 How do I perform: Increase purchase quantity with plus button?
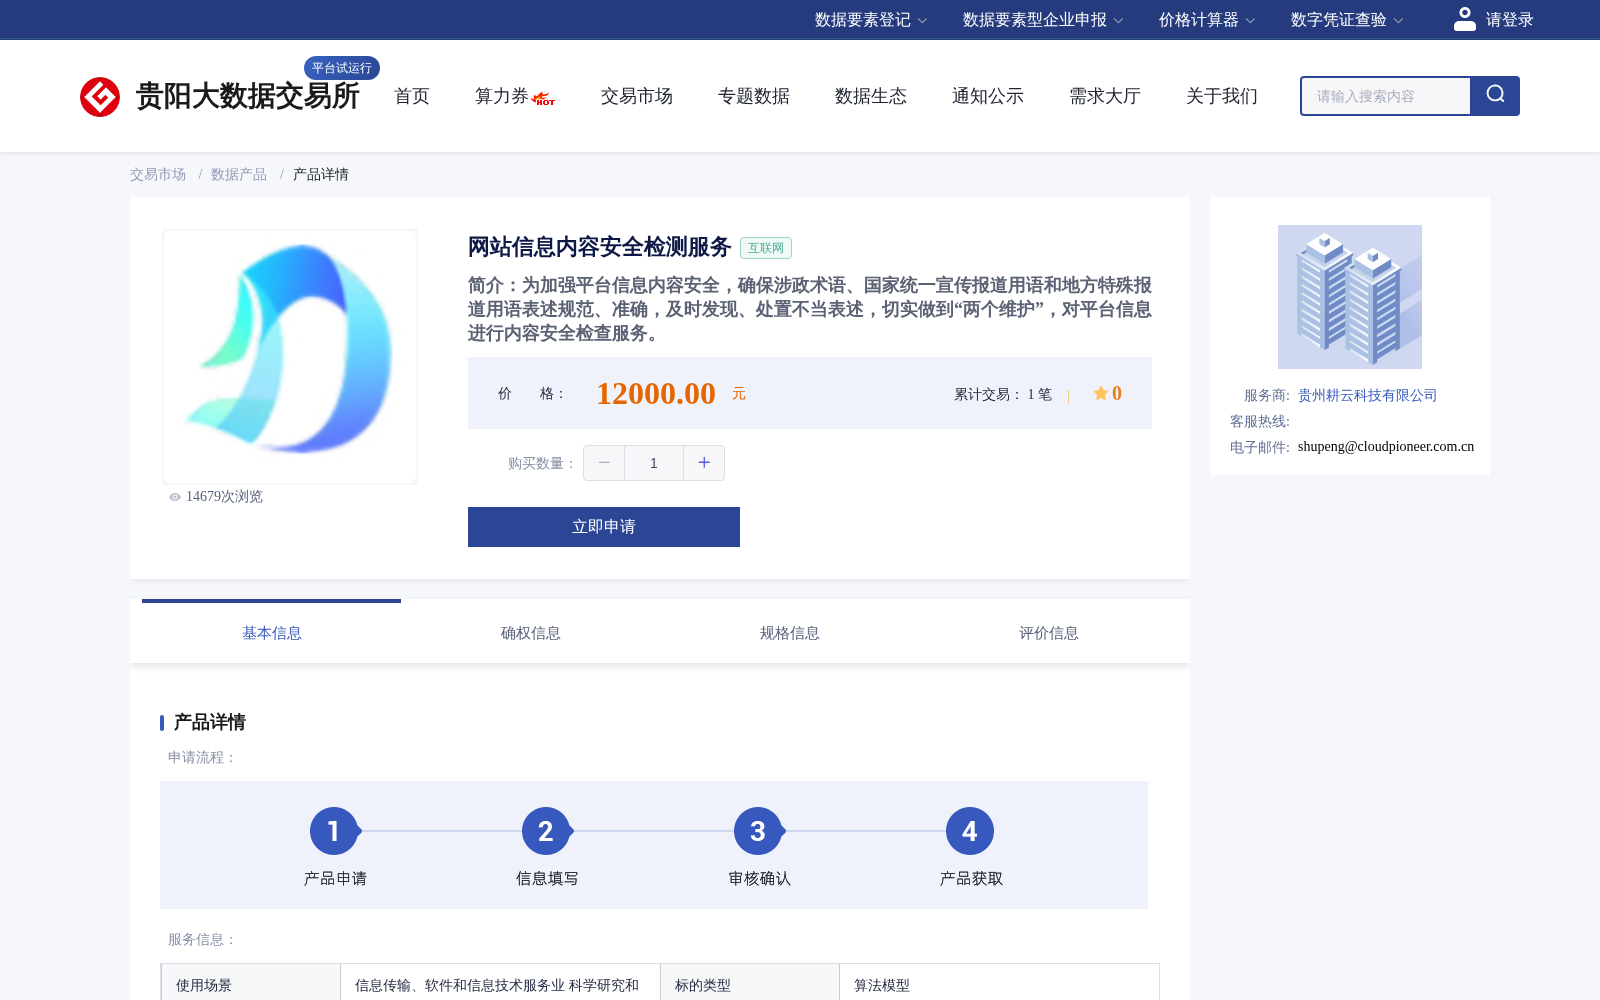pos(704,463)
